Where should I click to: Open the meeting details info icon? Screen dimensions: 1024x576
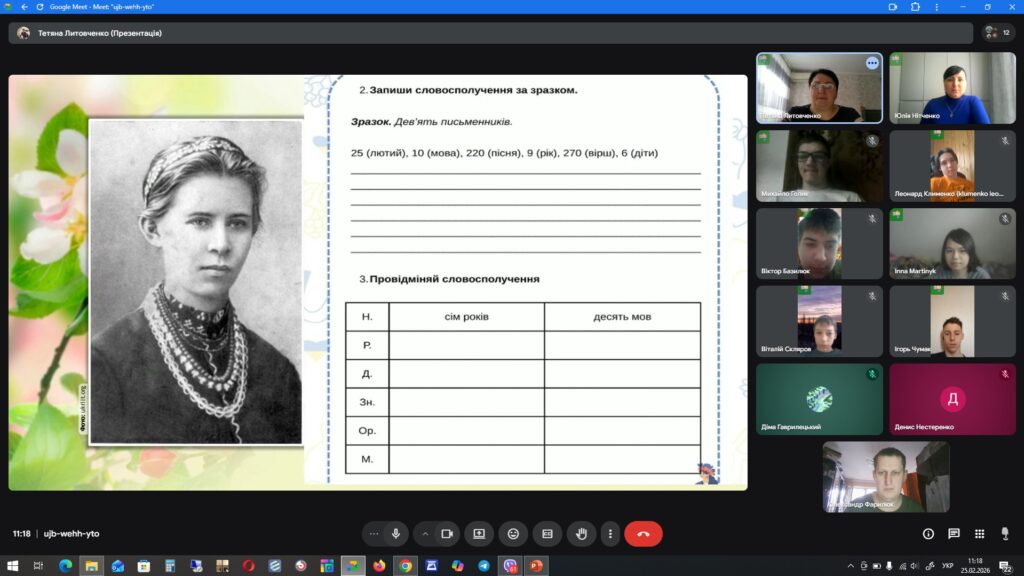pos(929,534)
